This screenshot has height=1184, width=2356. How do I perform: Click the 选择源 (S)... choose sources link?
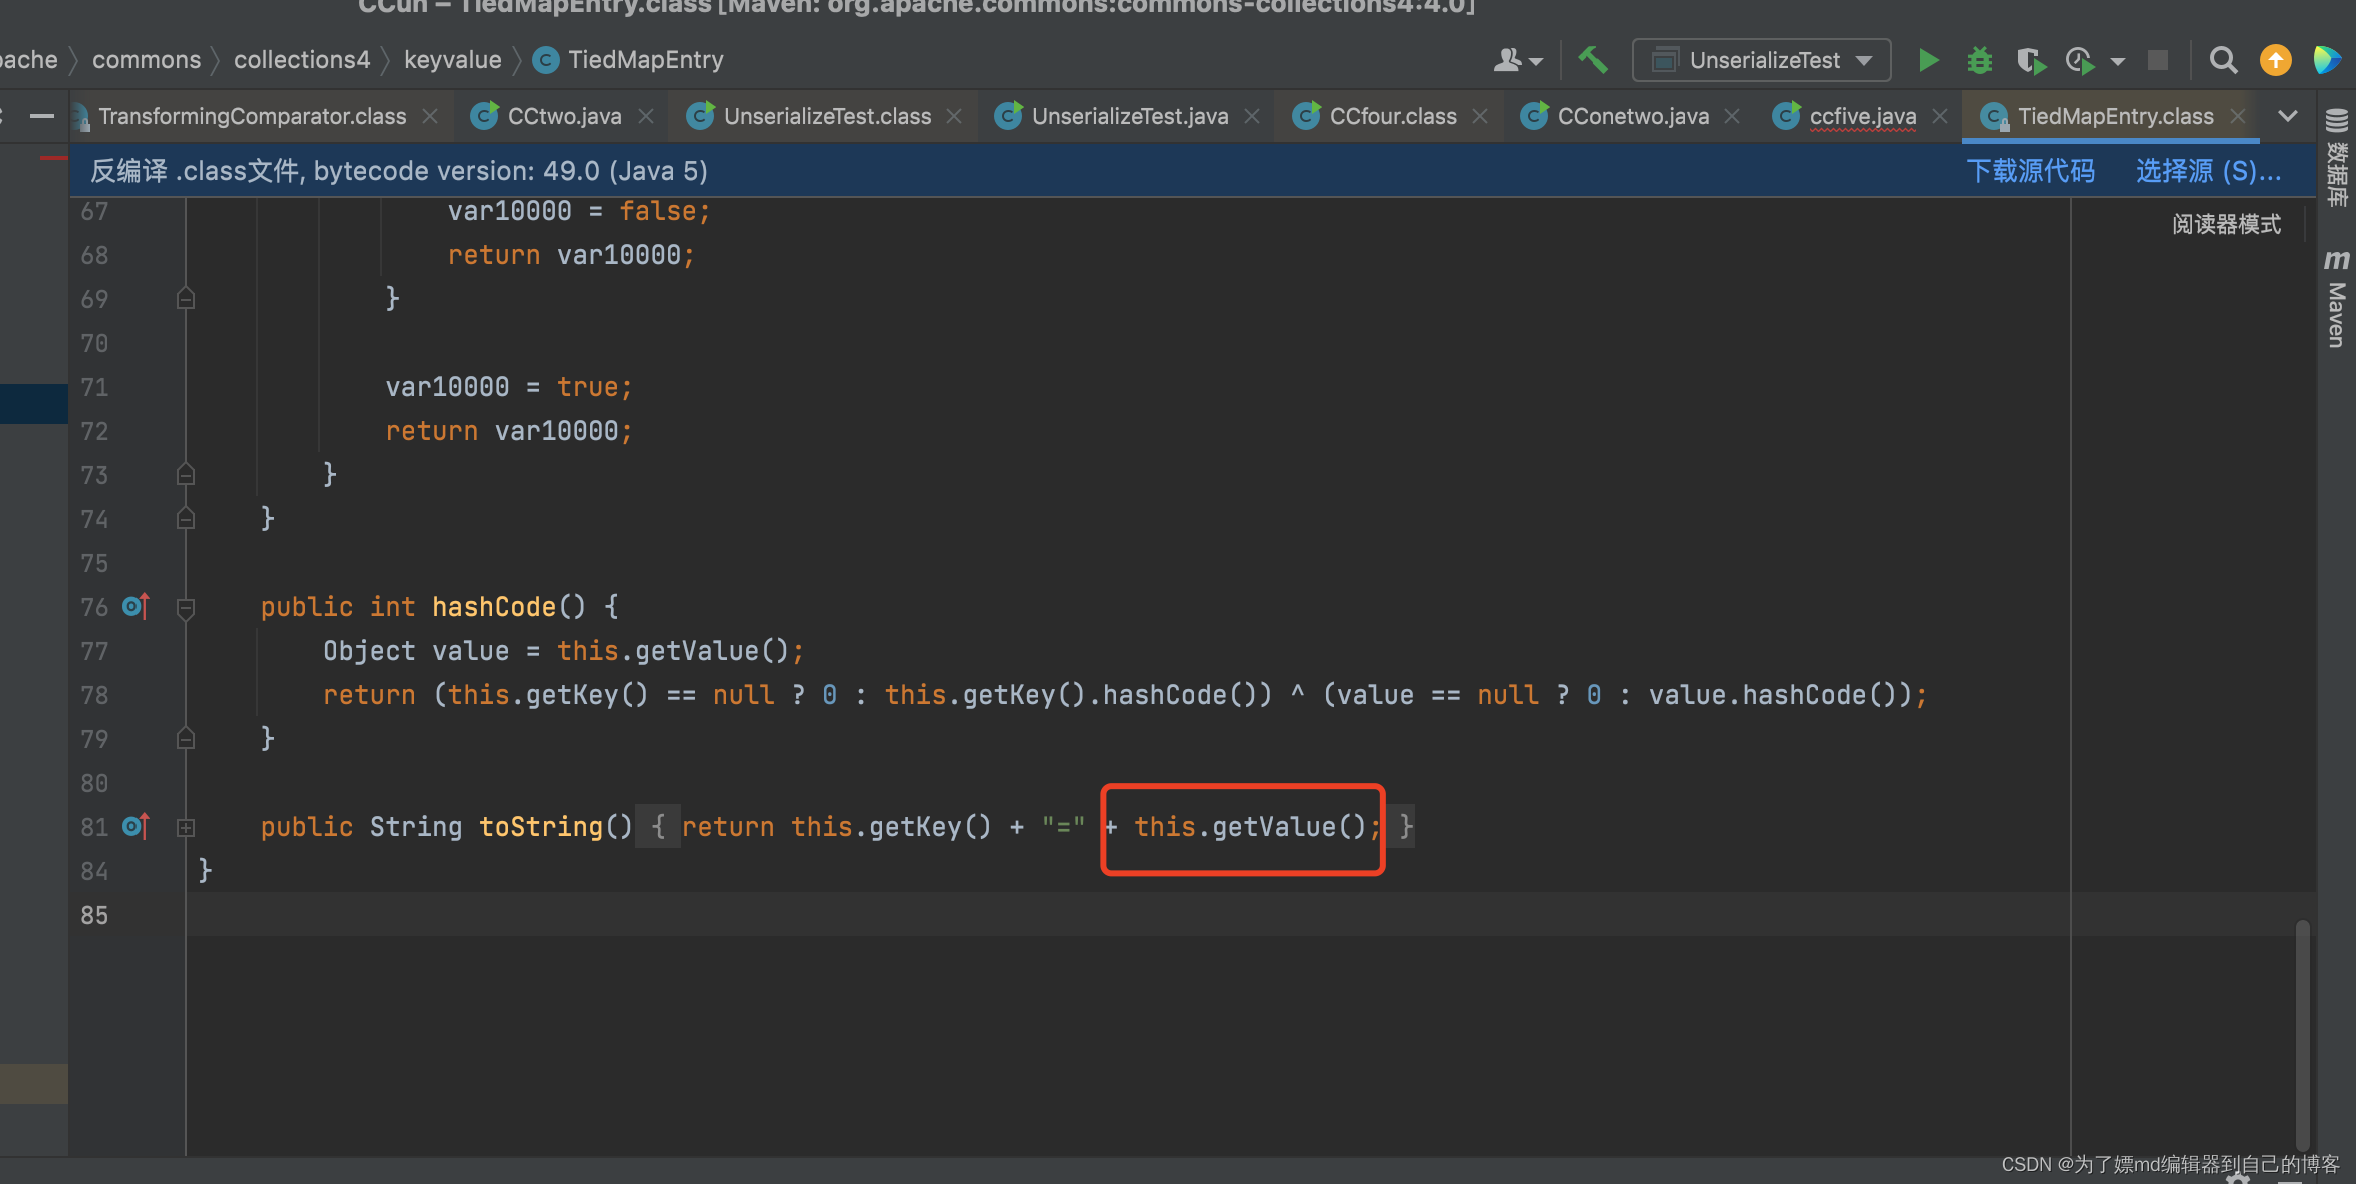point(2209,171)
